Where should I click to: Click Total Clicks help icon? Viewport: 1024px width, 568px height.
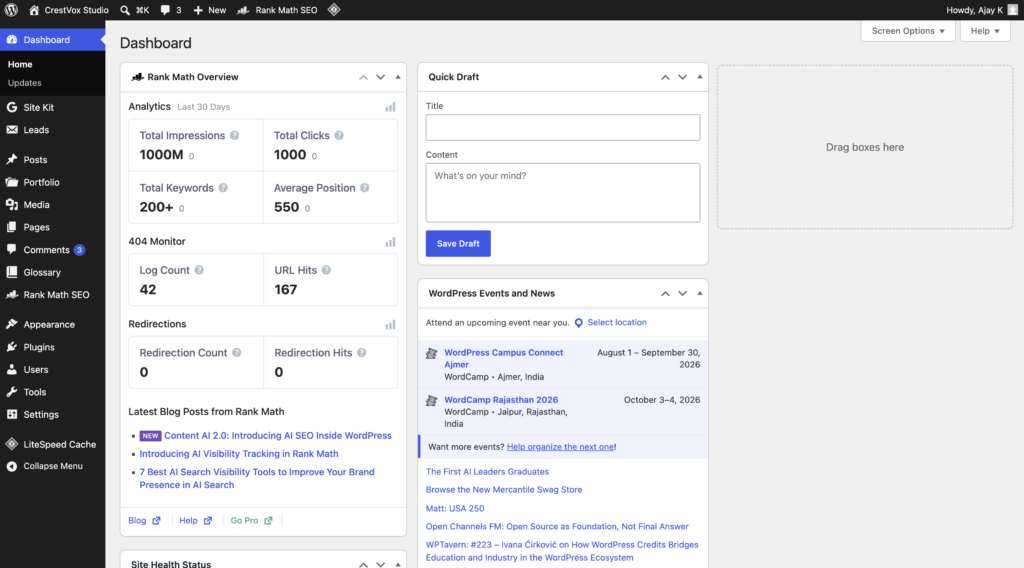tap(339, 135)
